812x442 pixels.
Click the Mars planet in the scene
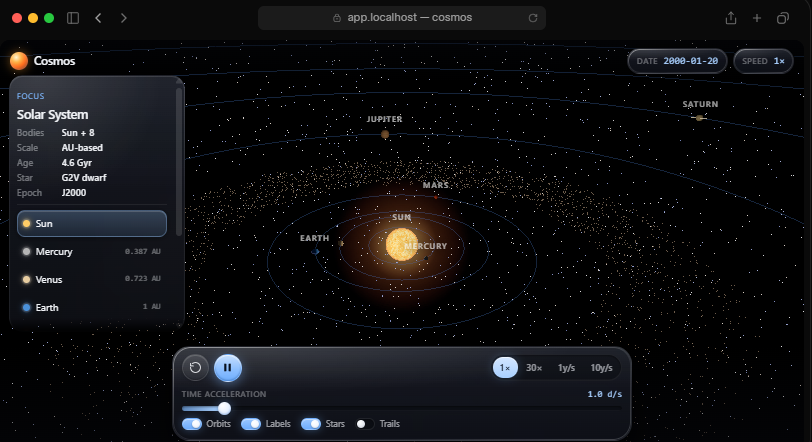click(436, 197)
